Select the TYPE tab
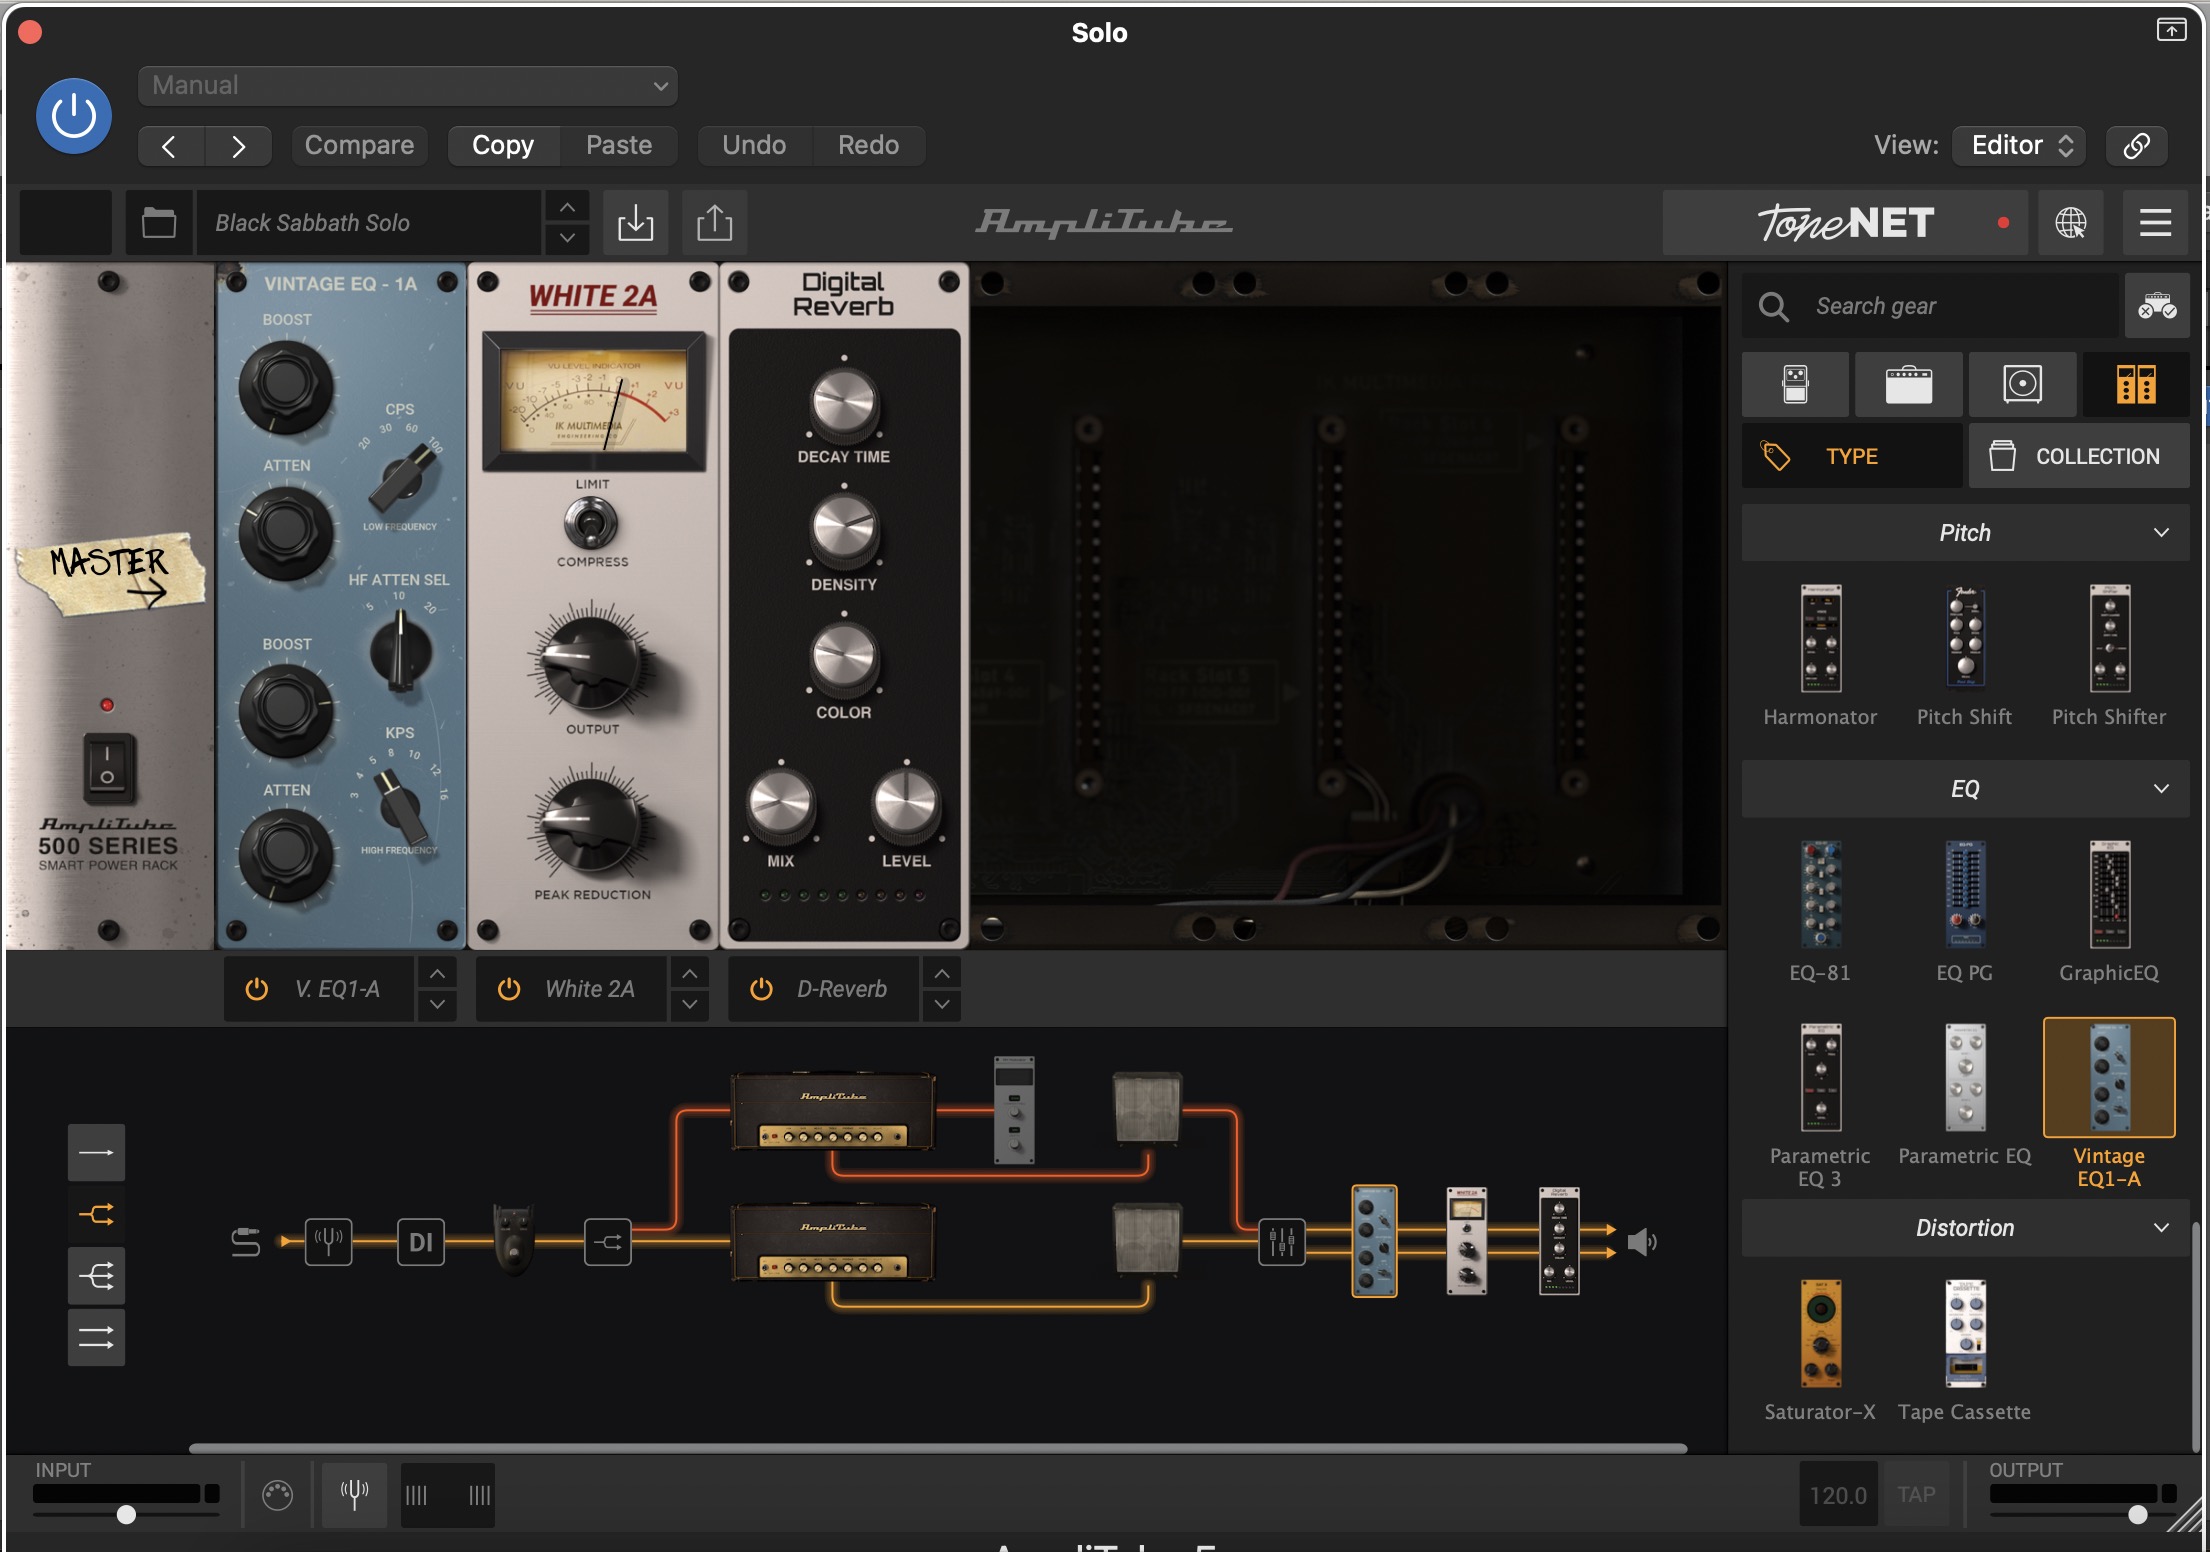 (x=1851, y=456)
